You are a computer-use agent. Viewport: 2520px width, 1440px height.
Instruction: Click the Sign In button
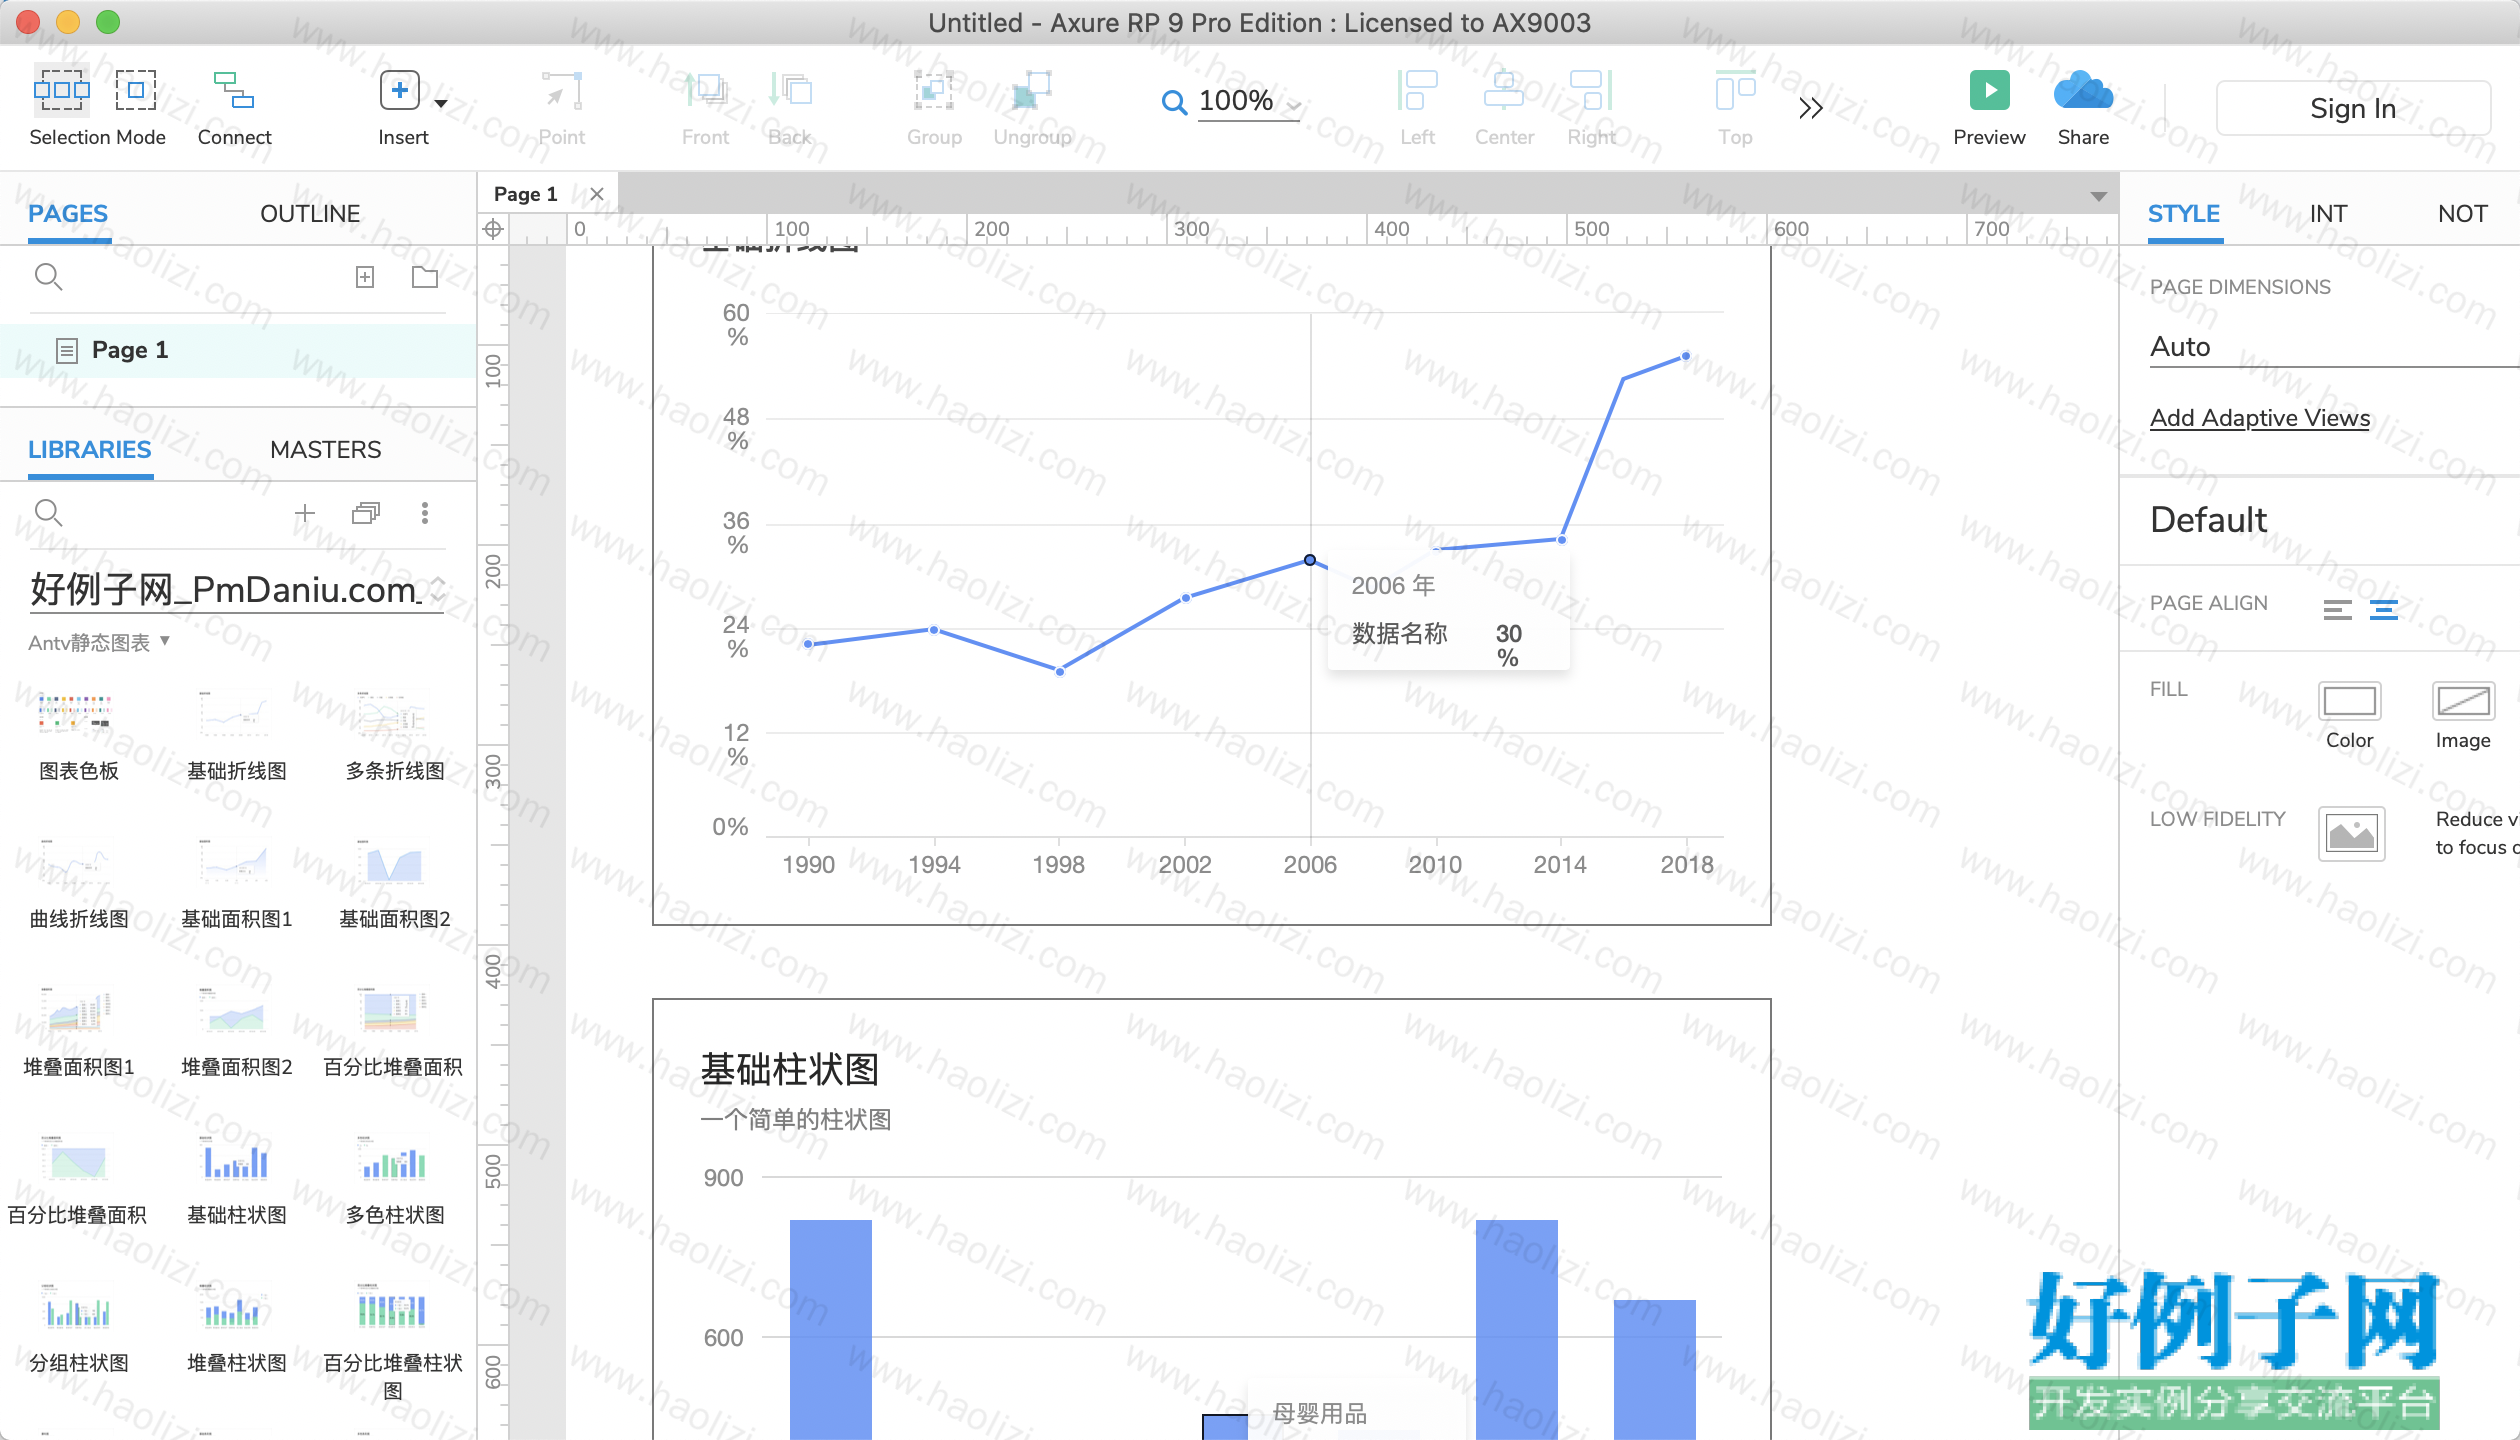click(2353, 108)
